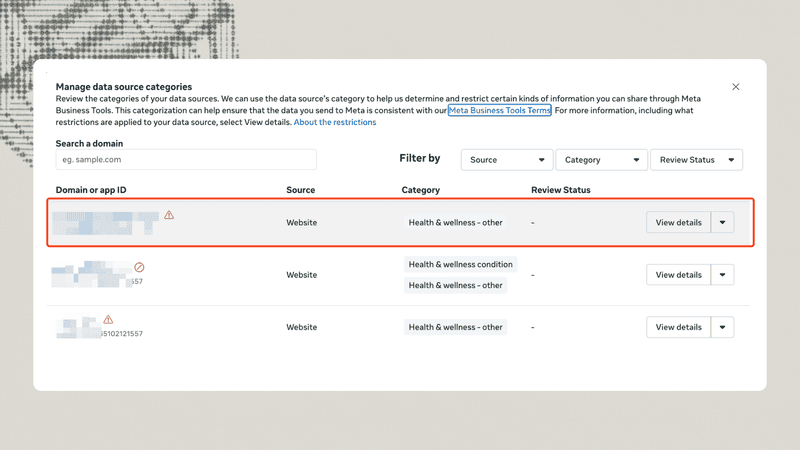Select the third row's Health & wellness - other tag
The width and height of the screenshot is (800, 450).
(x=455, y=327)
